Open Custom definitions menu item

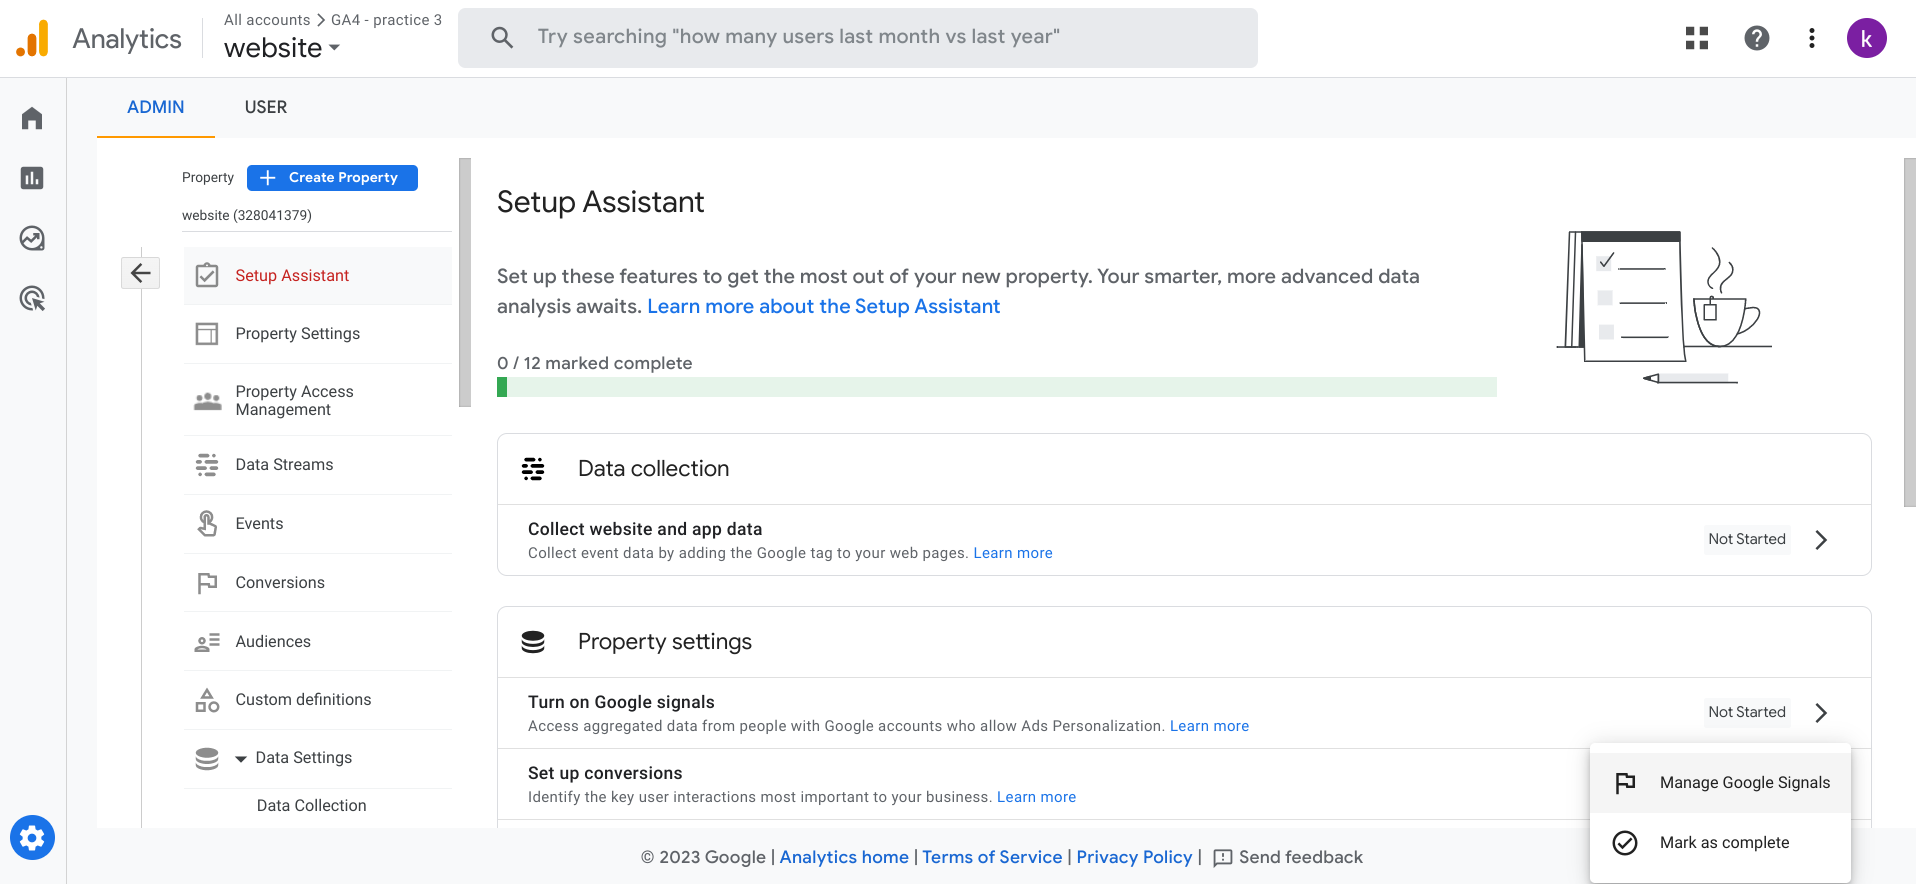point(317,700)
